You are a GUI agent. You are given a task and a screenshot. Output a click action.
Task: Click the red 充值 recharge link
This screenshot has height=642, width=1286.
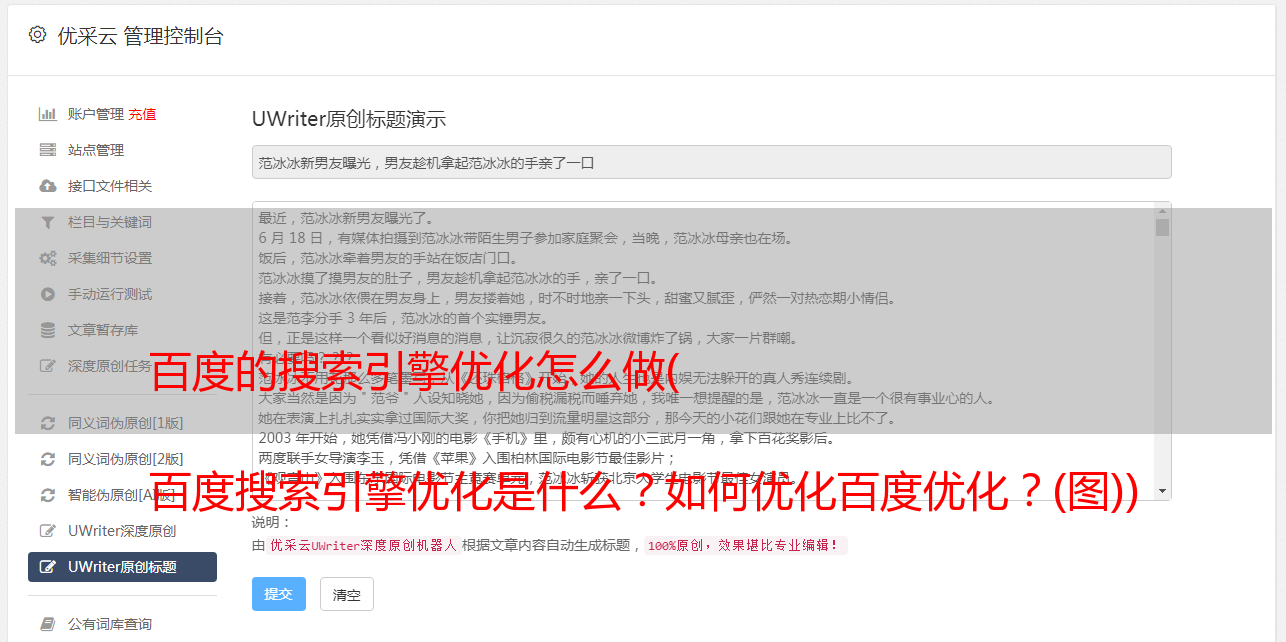[142, 114]
